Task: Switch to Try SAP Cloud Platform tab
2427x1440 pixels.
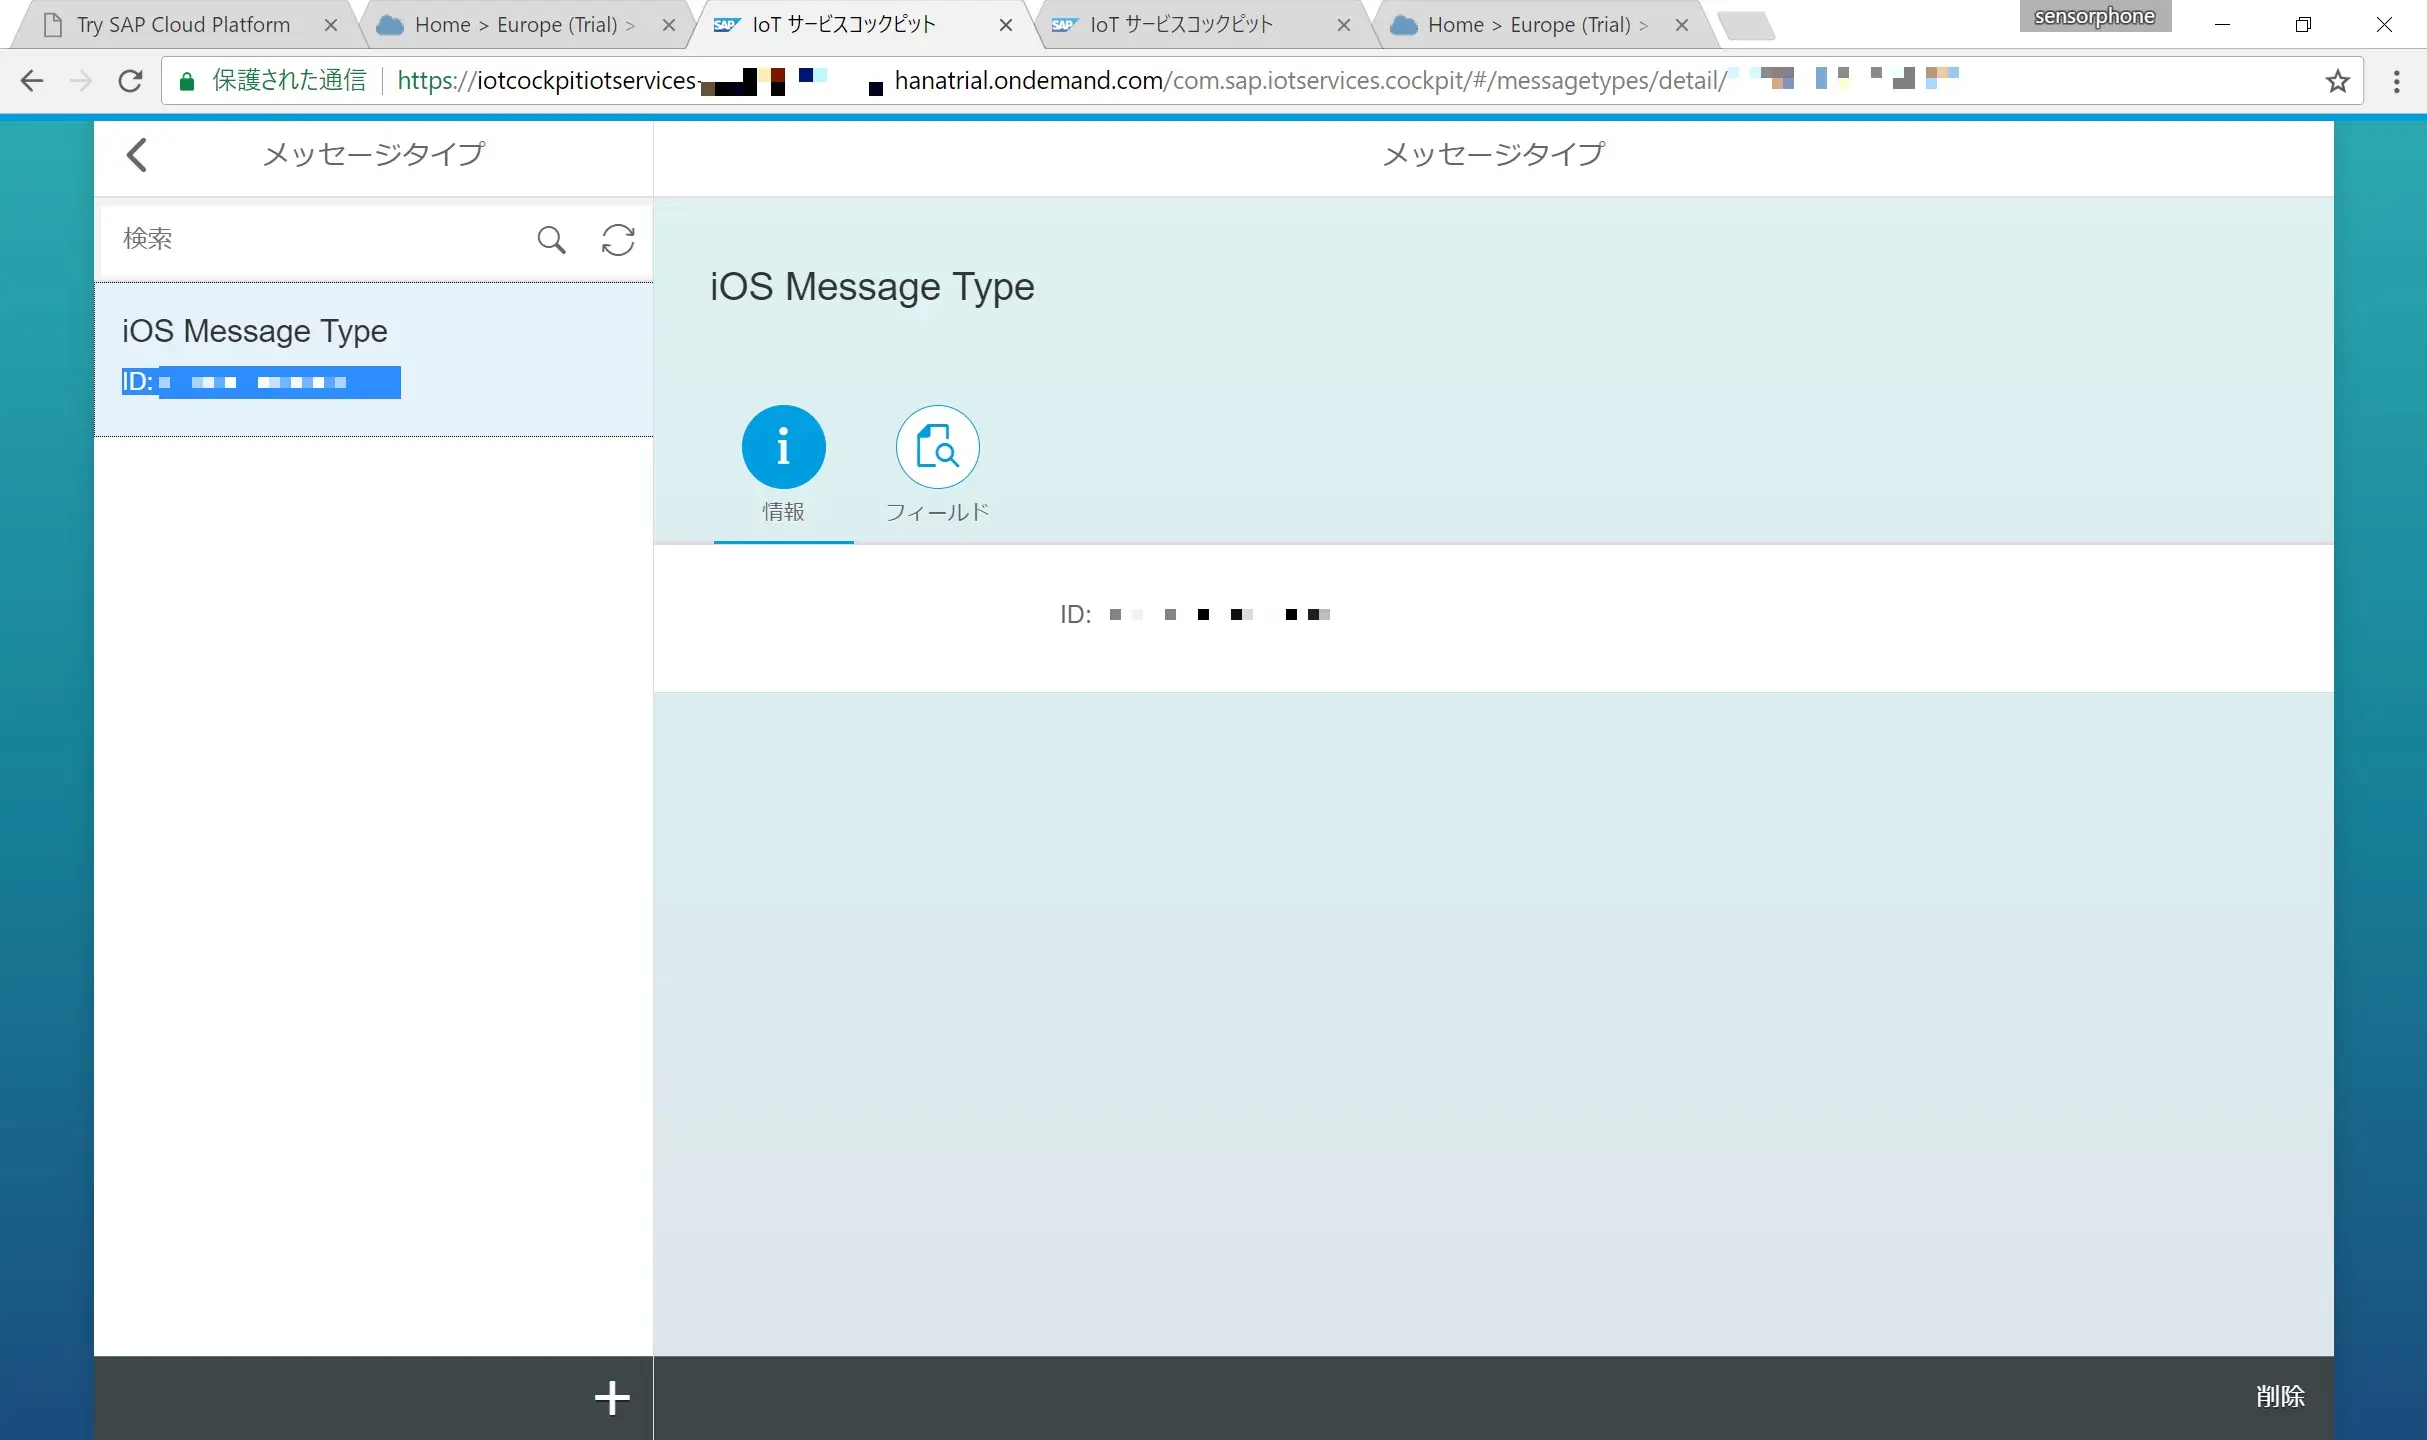Action: (183, 25)
